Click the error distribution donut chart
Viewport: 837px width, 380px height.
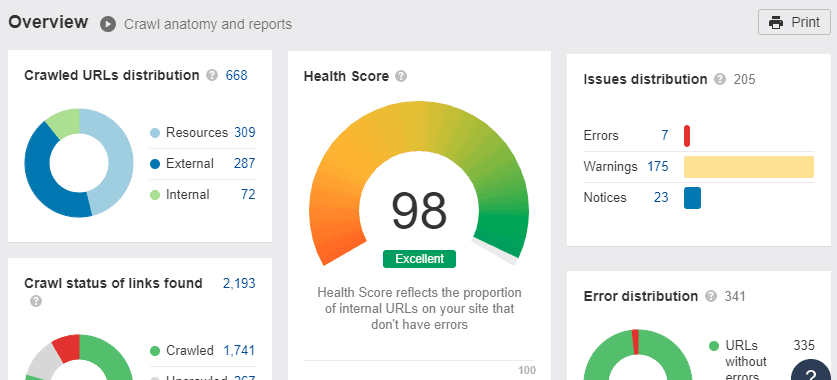coord(638,355)
